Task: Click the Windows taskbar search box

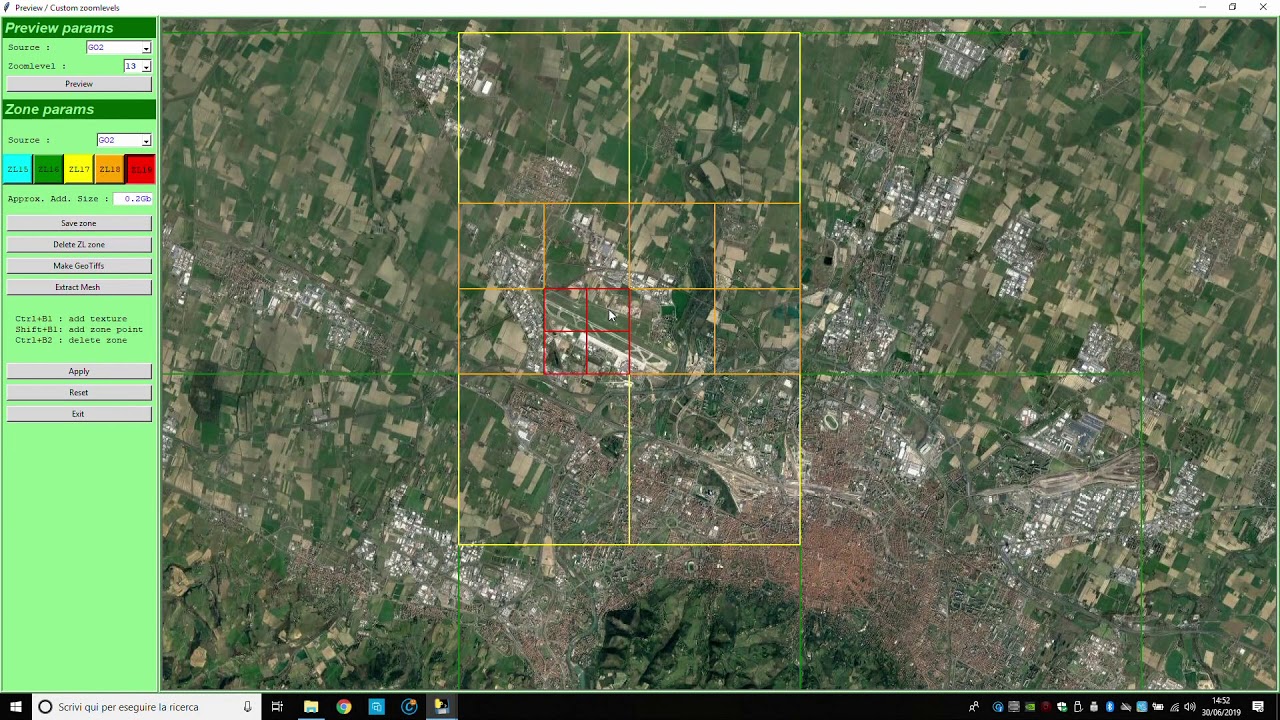Action: [145, 707]
